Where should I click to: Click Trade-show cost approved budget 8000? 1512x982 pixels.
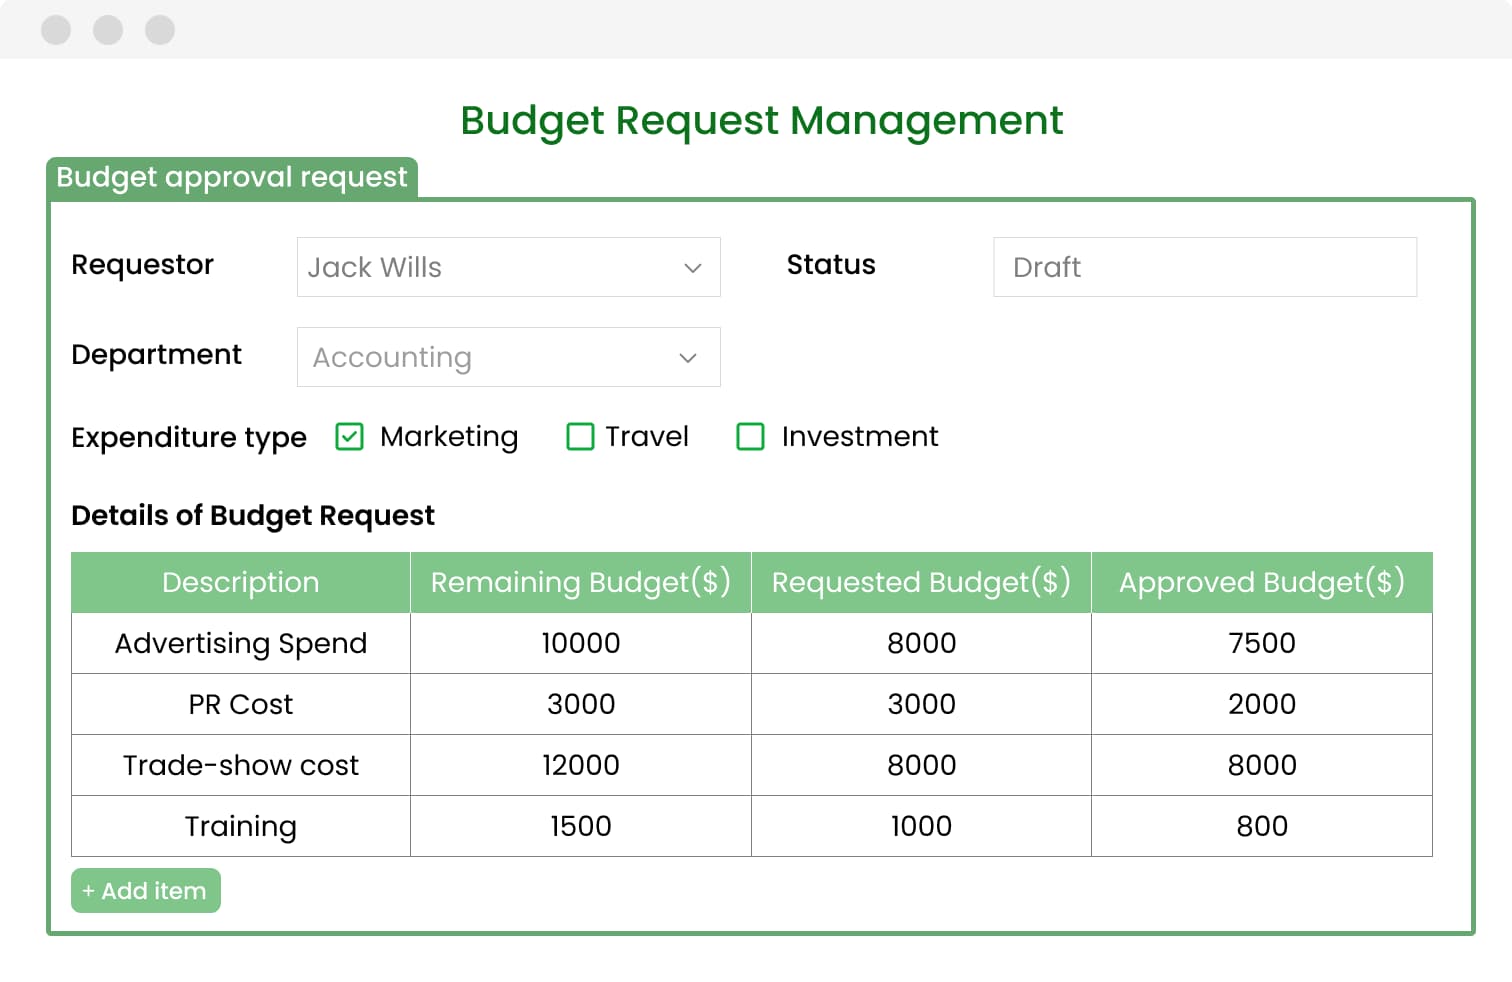1262,765
